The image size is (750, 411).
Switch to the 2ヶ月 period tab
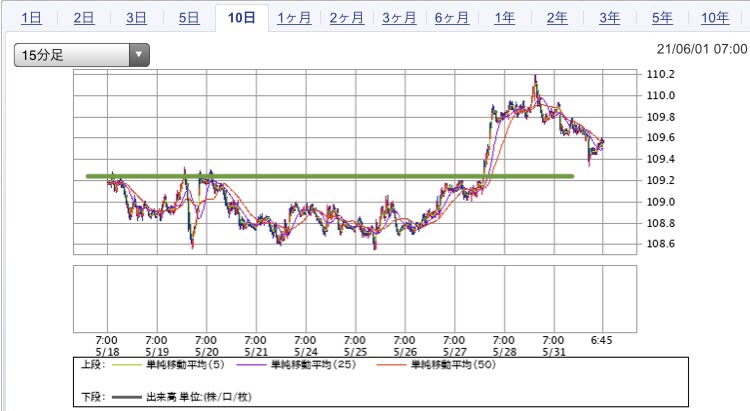click(x=347, y=18)
